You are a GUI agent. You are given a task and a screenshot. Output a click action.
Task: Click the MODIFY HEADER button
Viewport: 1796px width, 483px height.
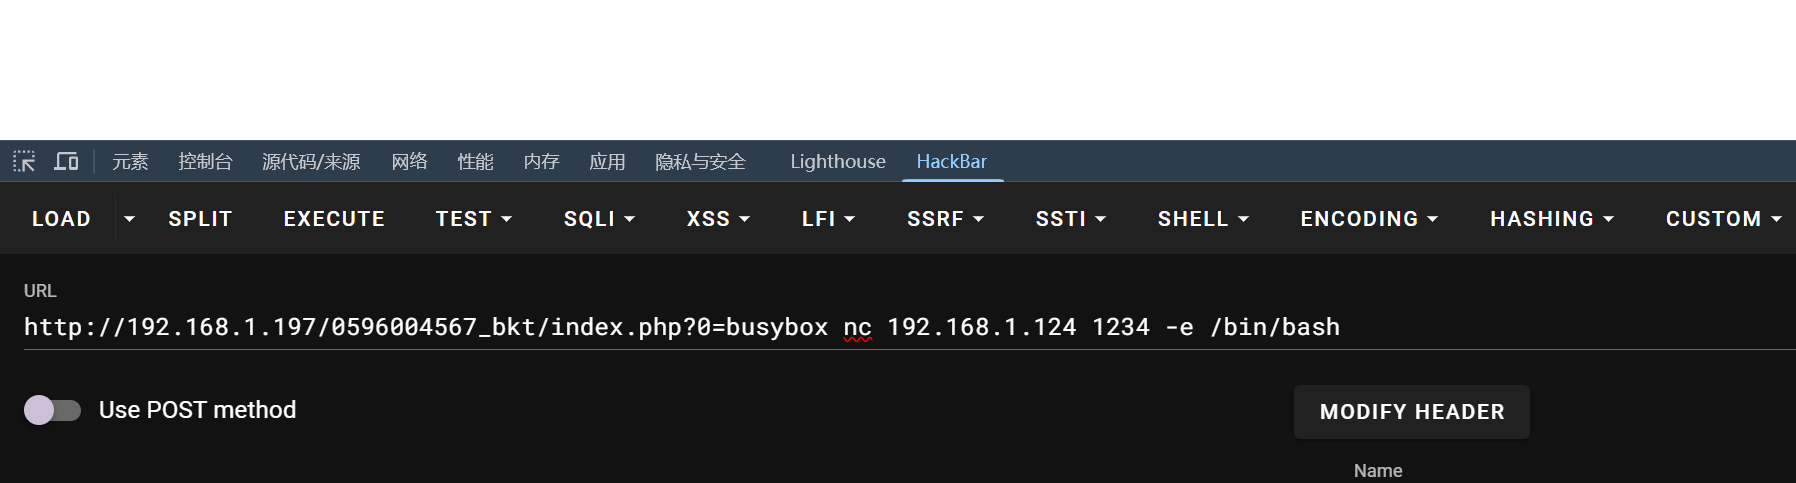1412,412
